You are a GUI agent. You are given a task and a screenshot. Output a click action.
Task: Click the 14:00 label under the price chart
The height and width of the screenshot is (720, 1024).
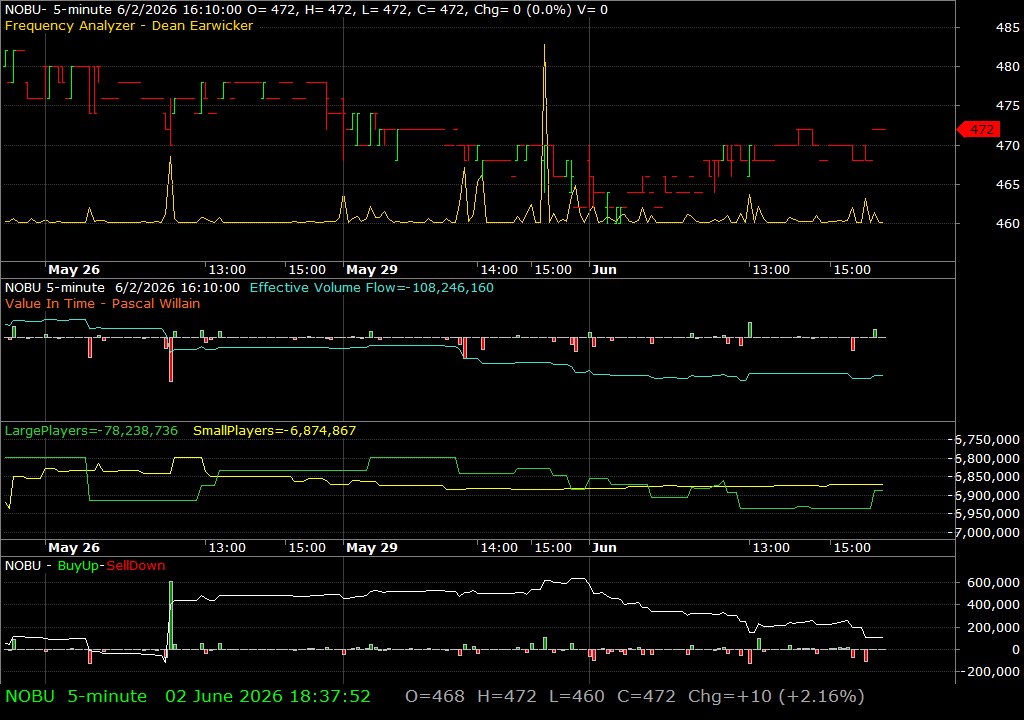point(500,270)
